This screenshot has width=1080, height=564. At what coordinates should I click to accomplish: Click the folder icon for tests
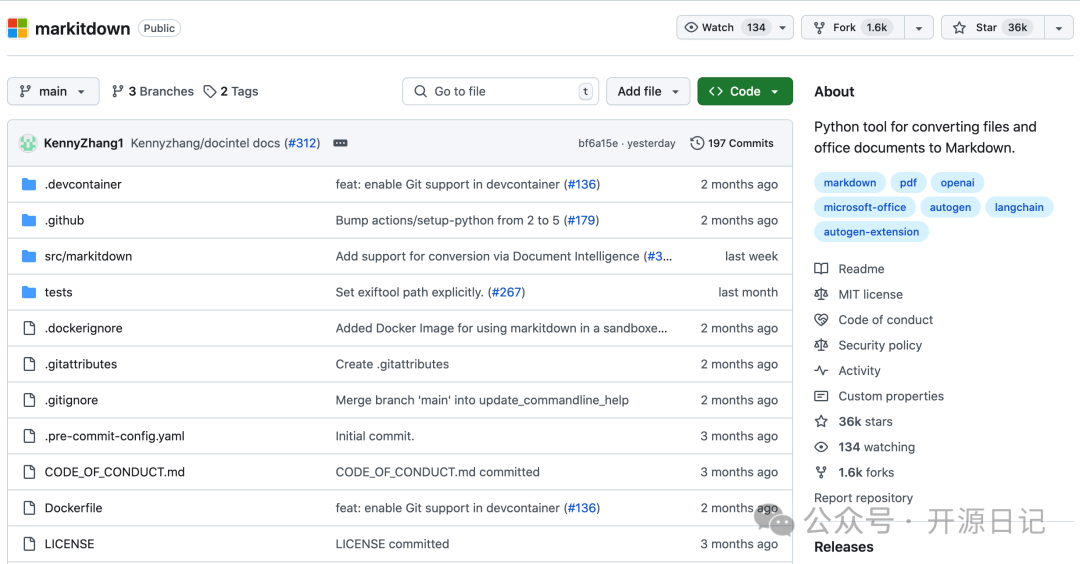pos(29,292)
